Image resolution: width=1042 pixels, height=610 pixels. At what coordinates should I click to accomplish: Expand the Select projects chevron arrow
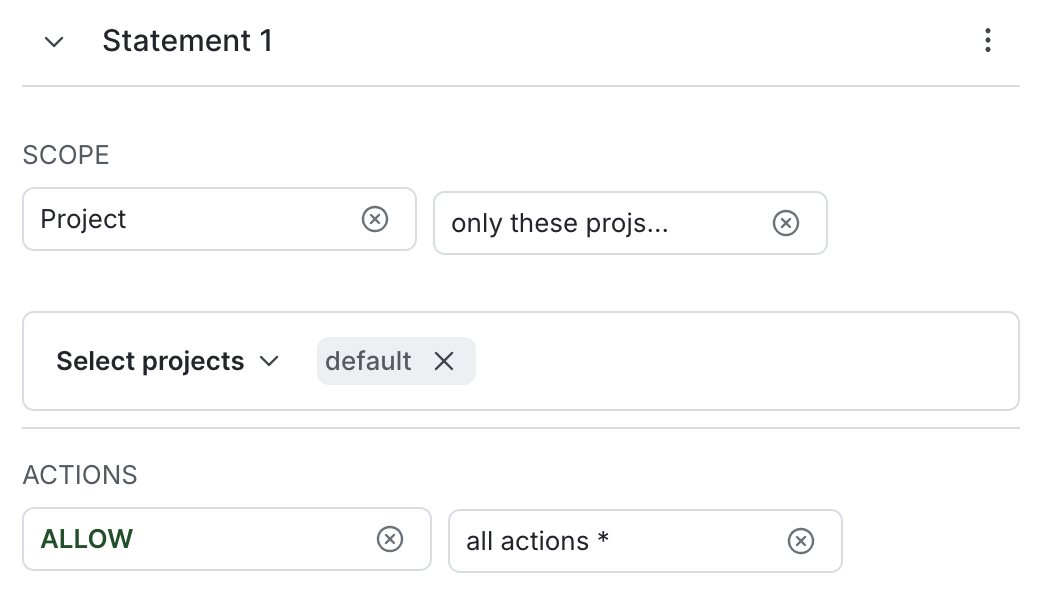(268, 361)
